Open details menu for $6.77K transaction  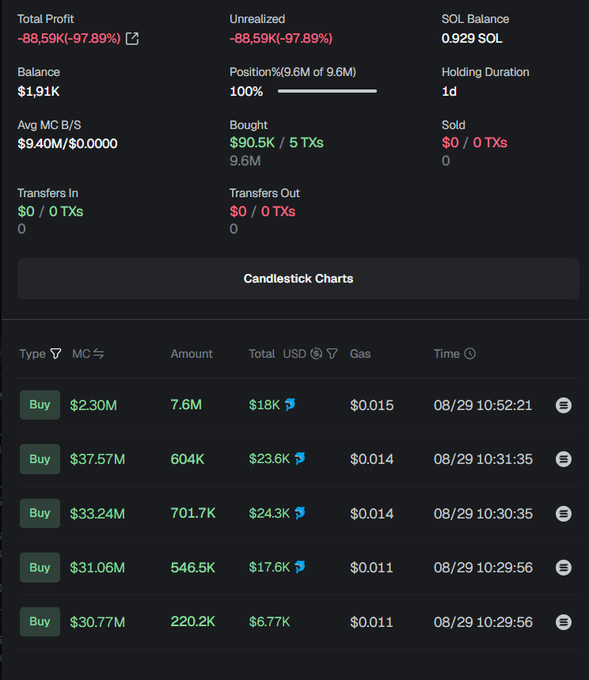point(563,622)
